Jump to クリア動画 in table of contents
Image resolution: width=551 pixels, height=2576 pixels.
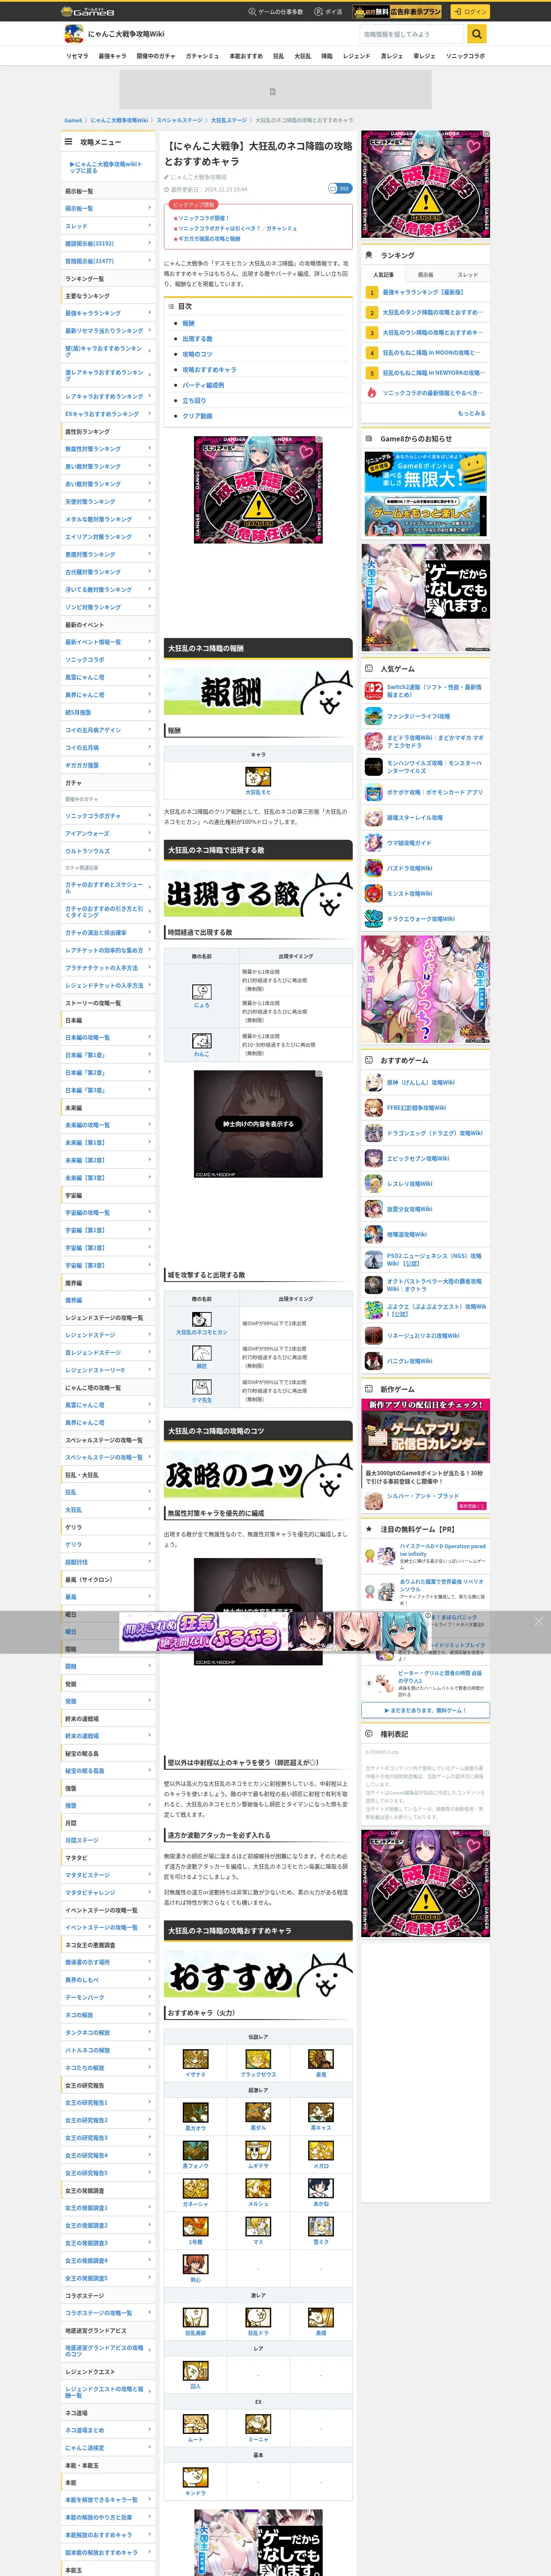[x=197, y=416]
